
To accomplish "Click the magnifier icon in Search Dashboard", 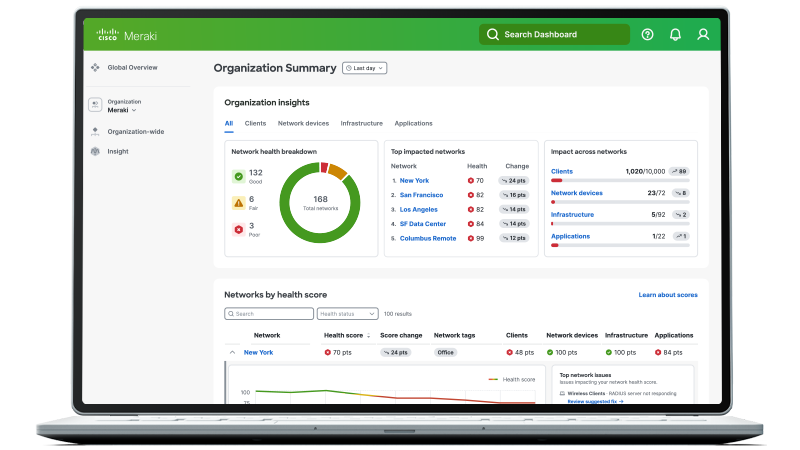I will pyautogui.click(x=492, y=34).
